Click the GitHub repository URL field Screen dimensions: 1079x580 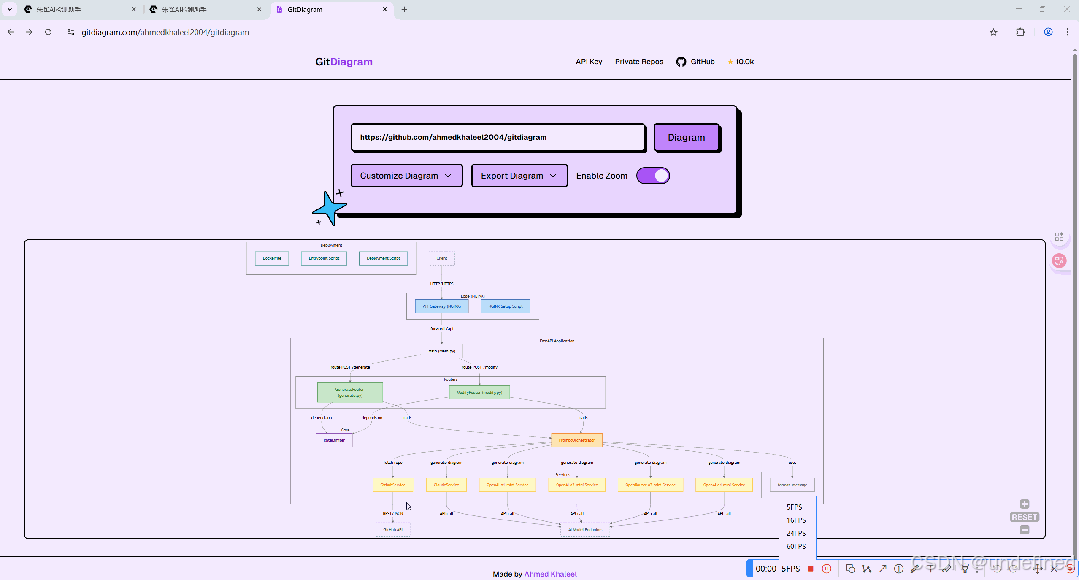(498, 137)
